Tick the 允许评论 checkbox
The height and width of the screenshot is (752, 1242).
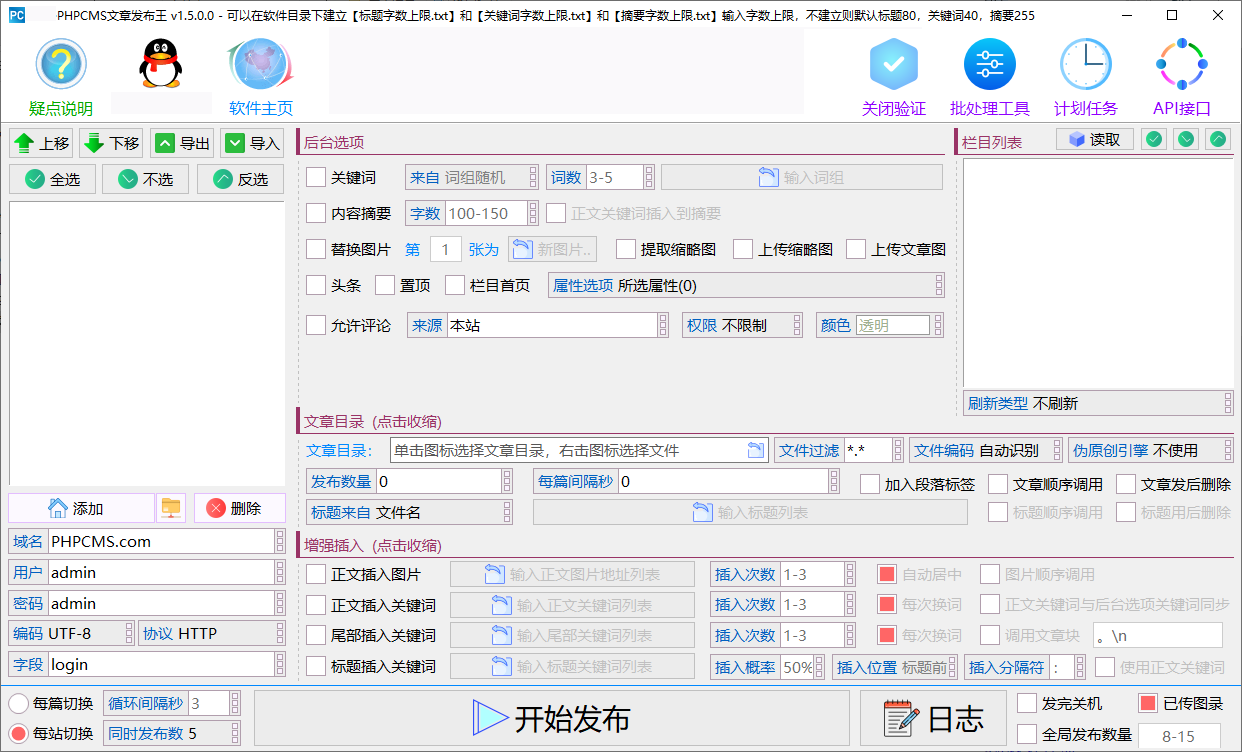(316, 325)
